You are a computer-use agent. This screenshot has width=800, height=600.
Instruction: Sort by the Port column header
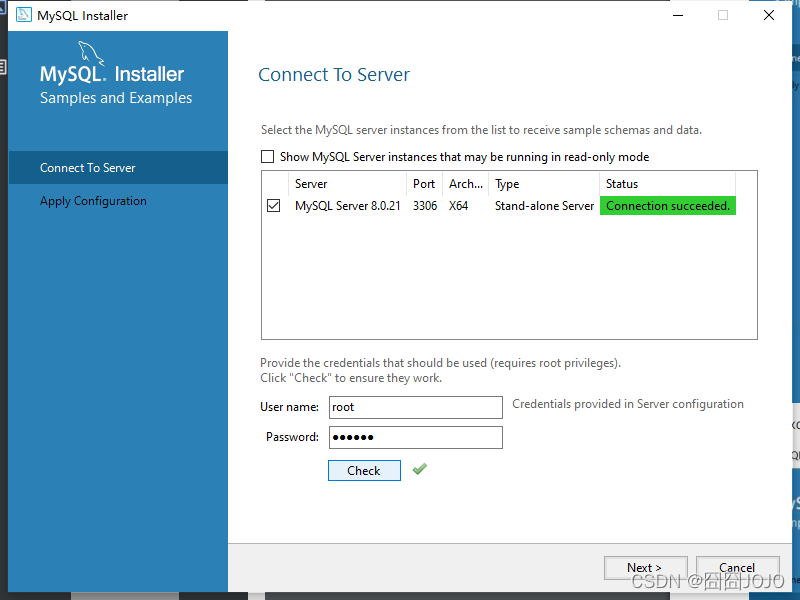coord(424,184)
